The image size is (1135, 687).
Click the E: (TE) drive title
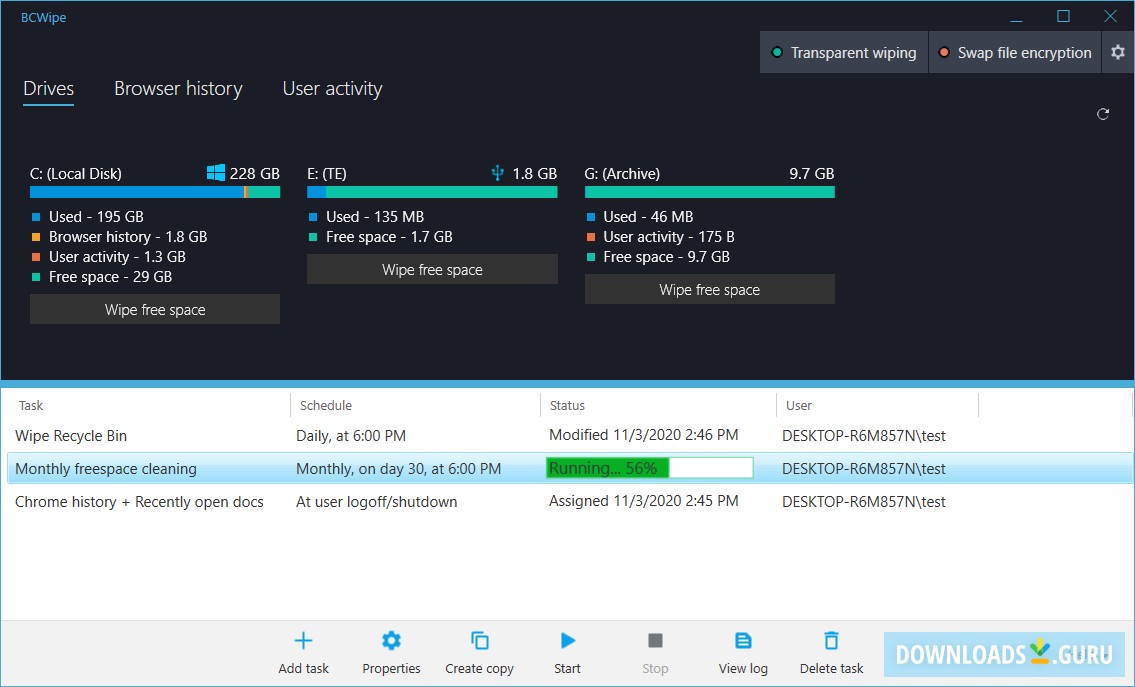[x=326, y=174]
